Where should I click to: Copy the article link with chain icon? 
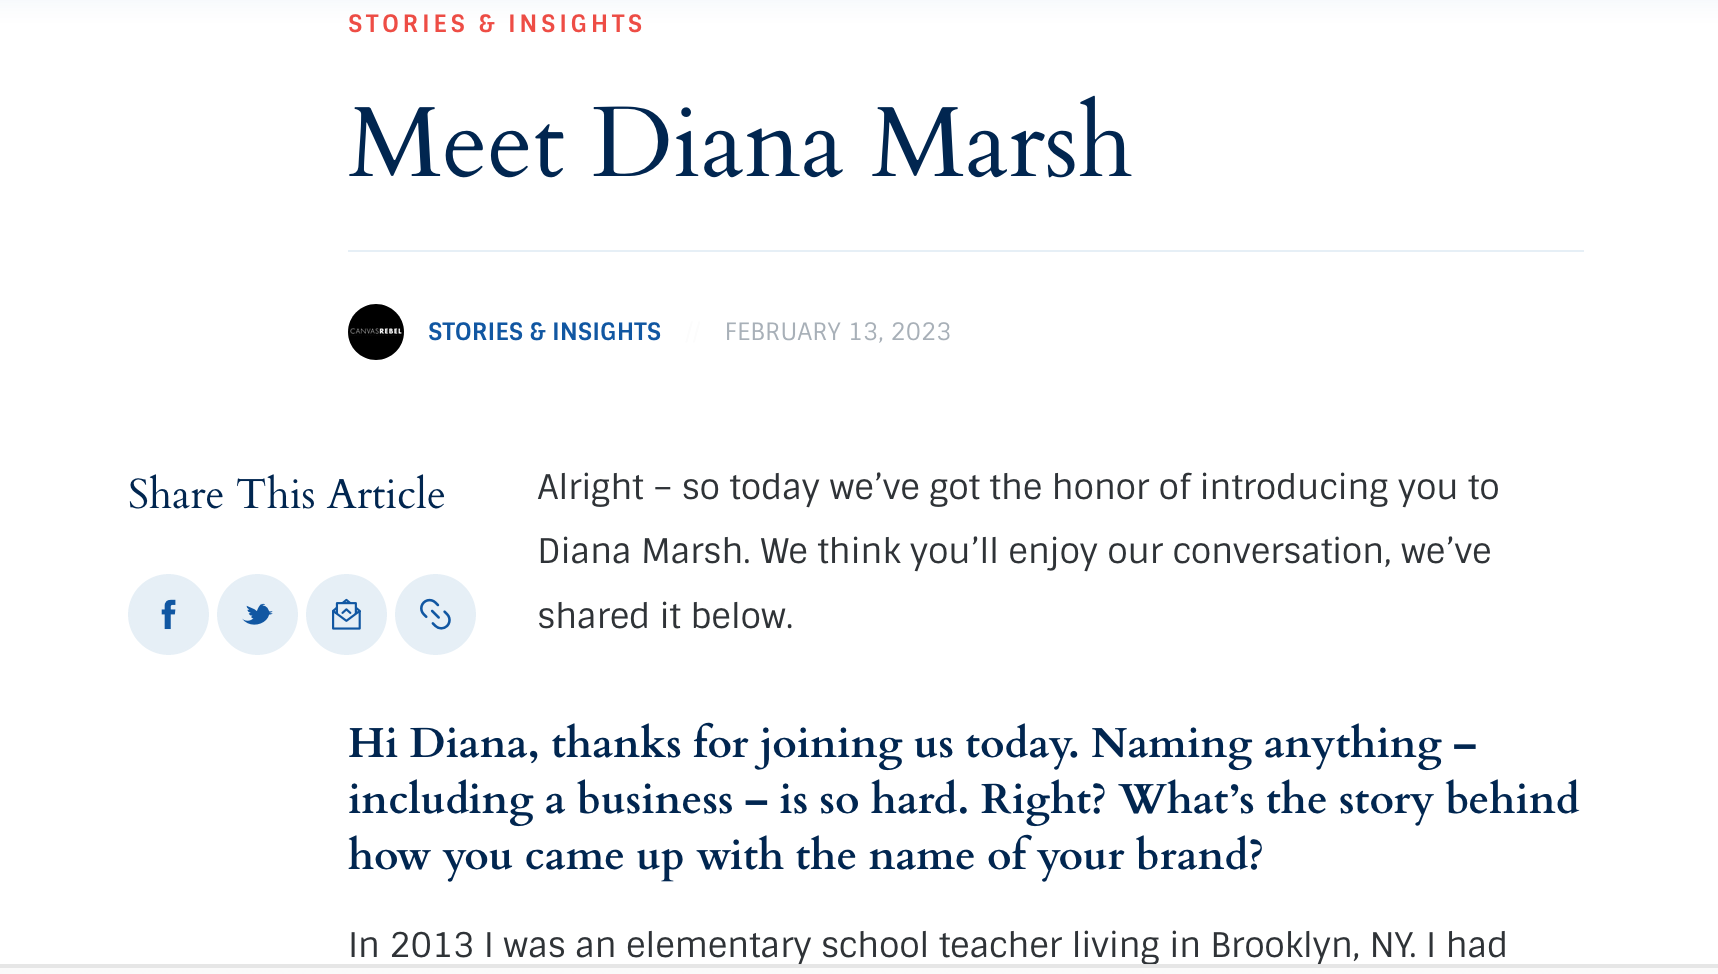coord(435,614)
